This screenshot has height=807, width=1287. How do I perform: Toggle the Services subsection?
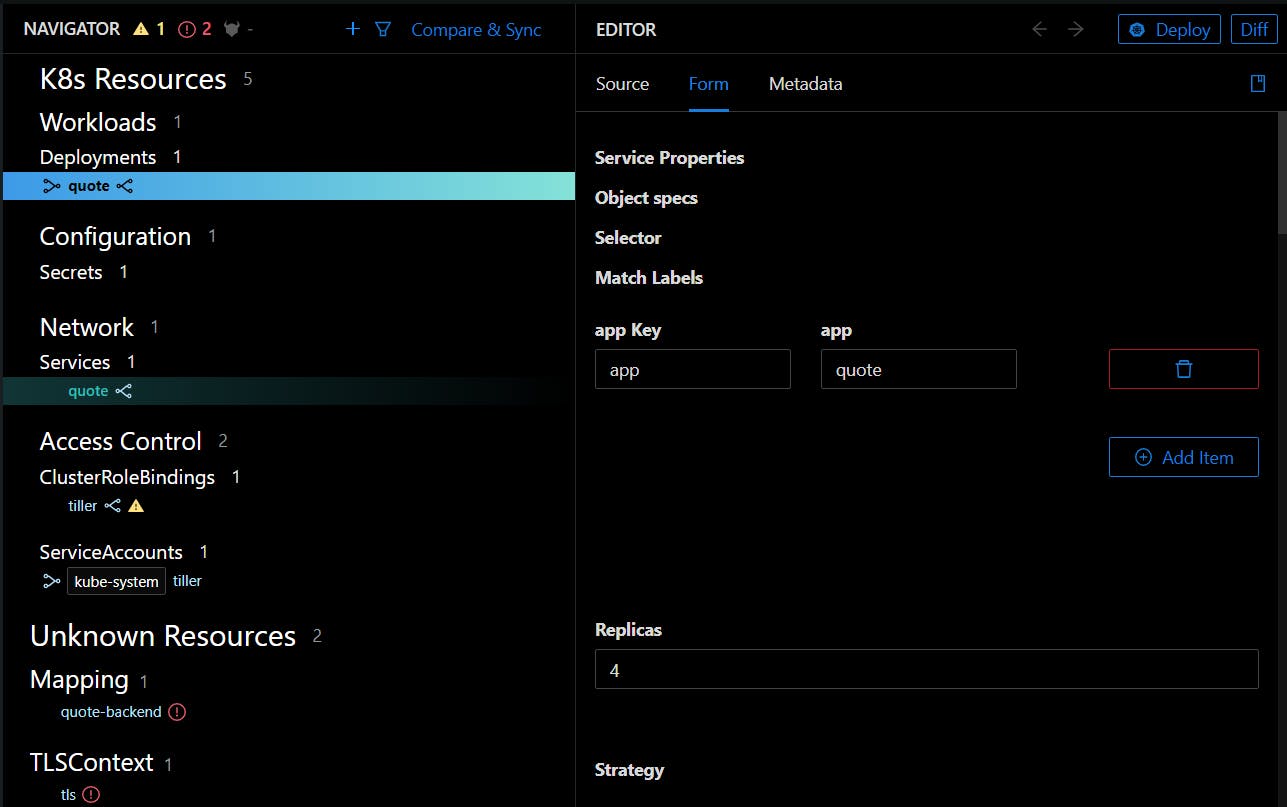pyautogui.click(x=75, y=362)
